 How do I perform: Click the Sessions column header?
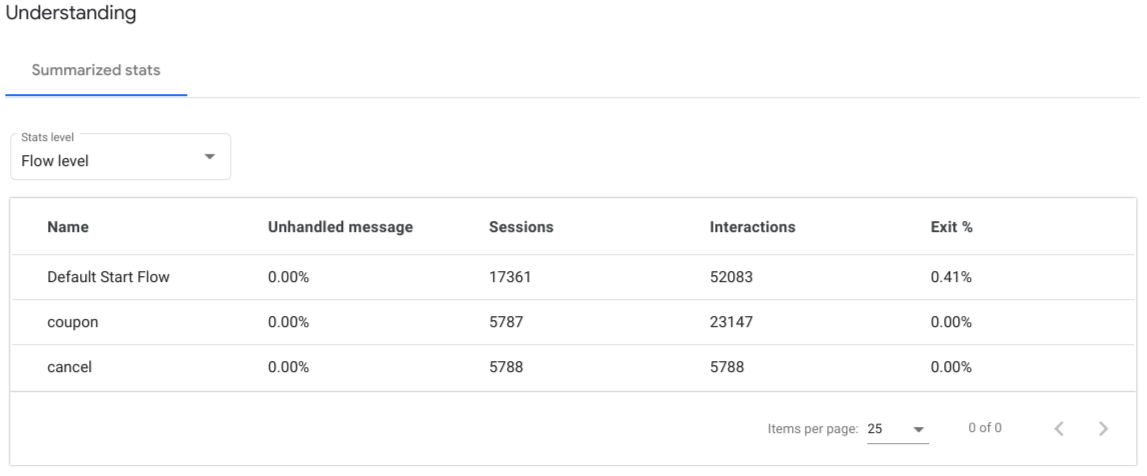521,227
